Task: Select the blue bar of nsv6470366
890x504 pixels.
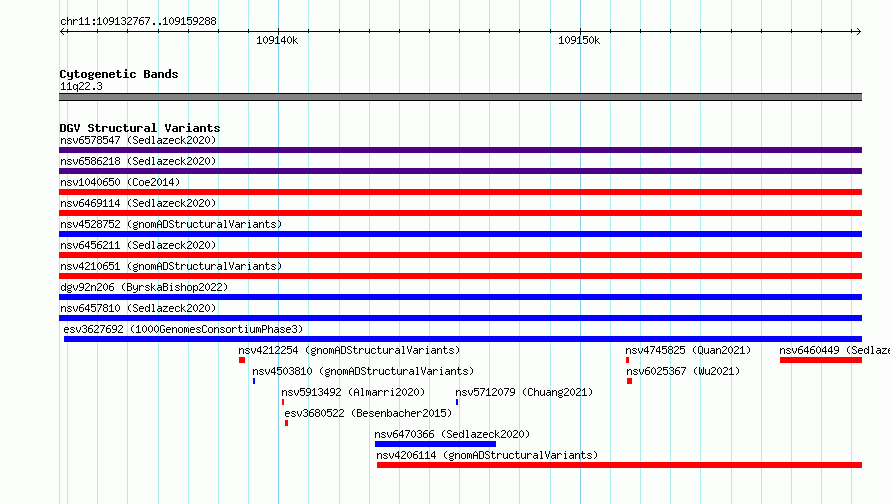Action: 435,444
